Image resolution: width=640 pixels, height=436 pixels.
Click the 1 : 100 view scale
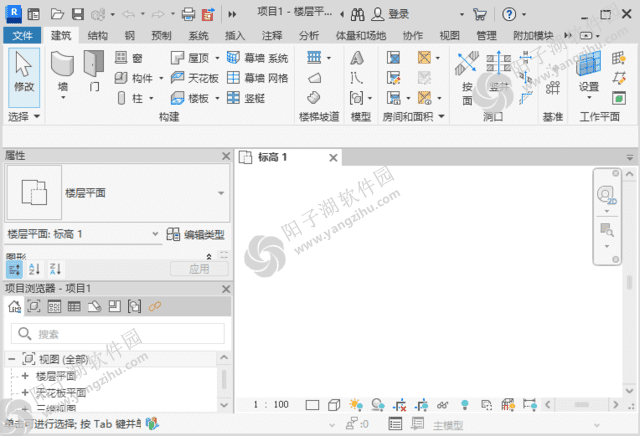pos(271,405)
